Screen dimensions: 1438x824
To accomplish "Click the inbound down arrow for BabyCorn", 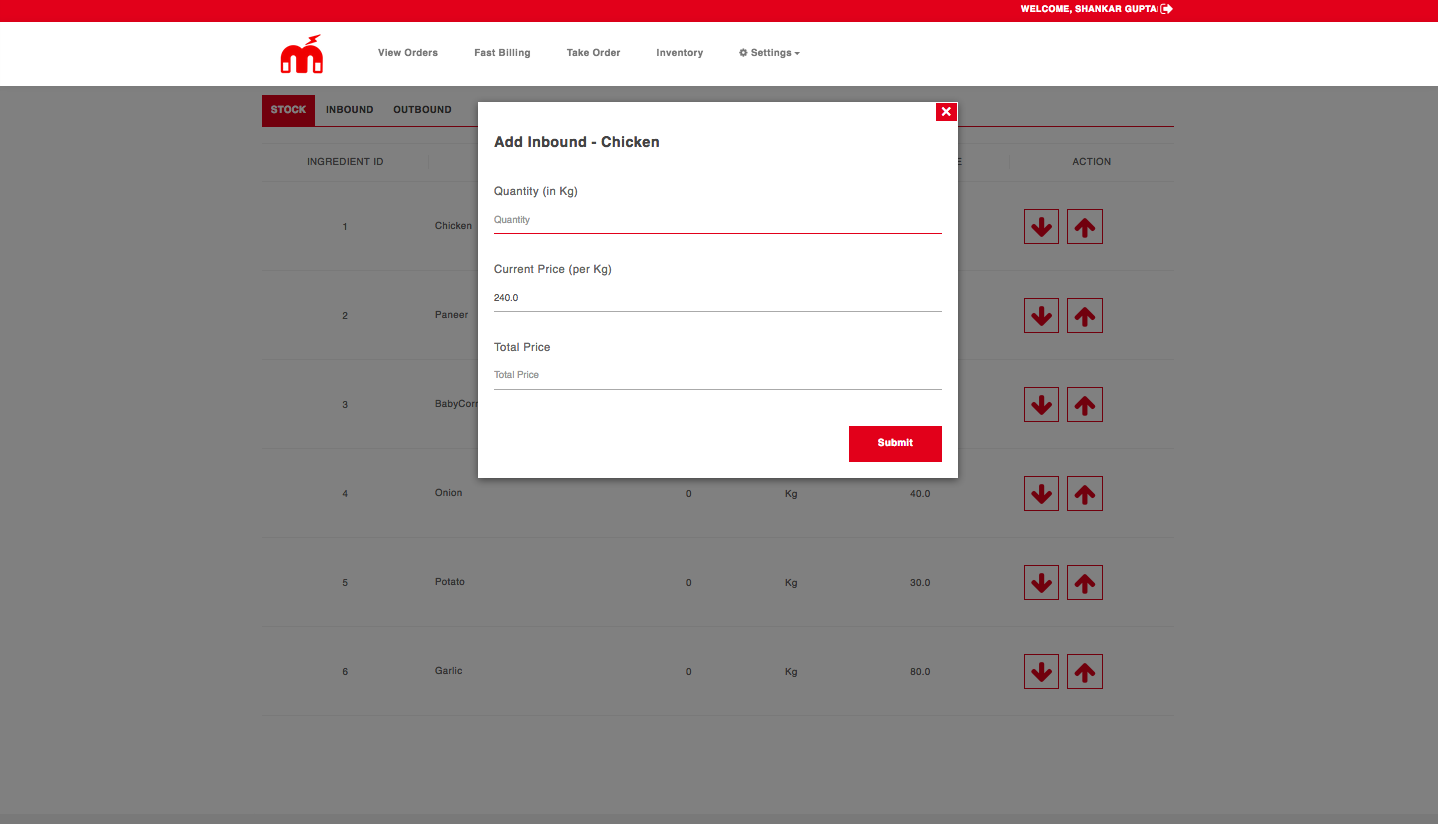I will (x=1041, y=405).
